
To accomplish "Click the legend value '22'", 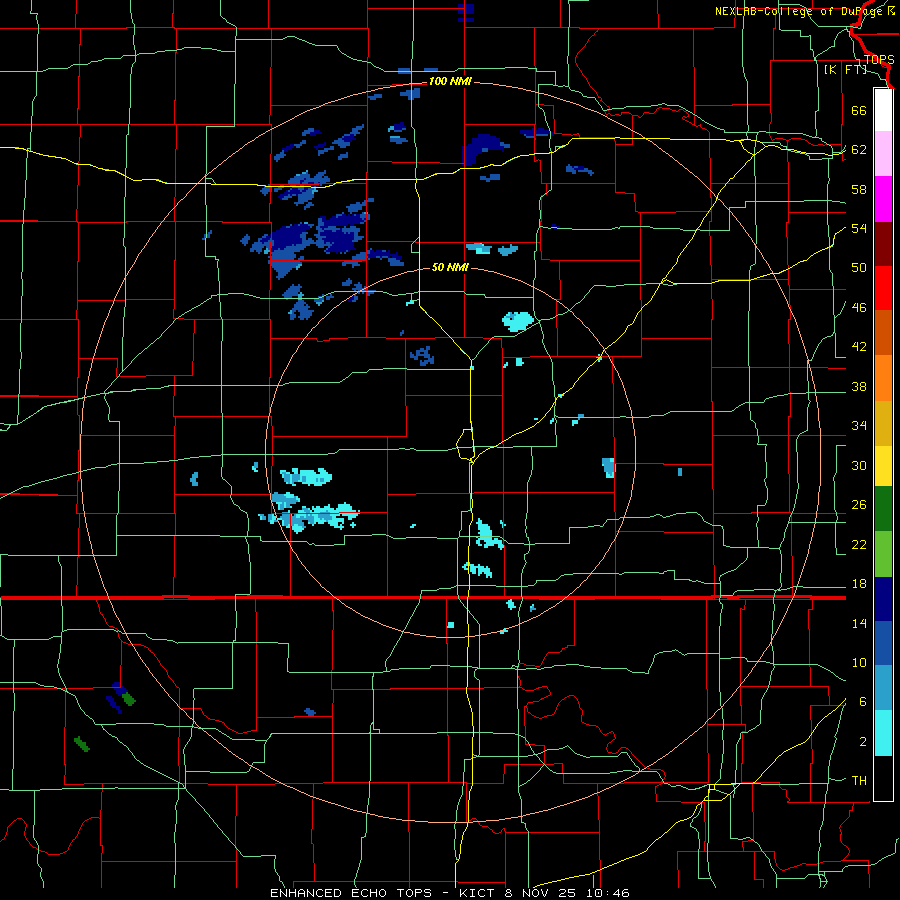I will [x=859, y=545].
